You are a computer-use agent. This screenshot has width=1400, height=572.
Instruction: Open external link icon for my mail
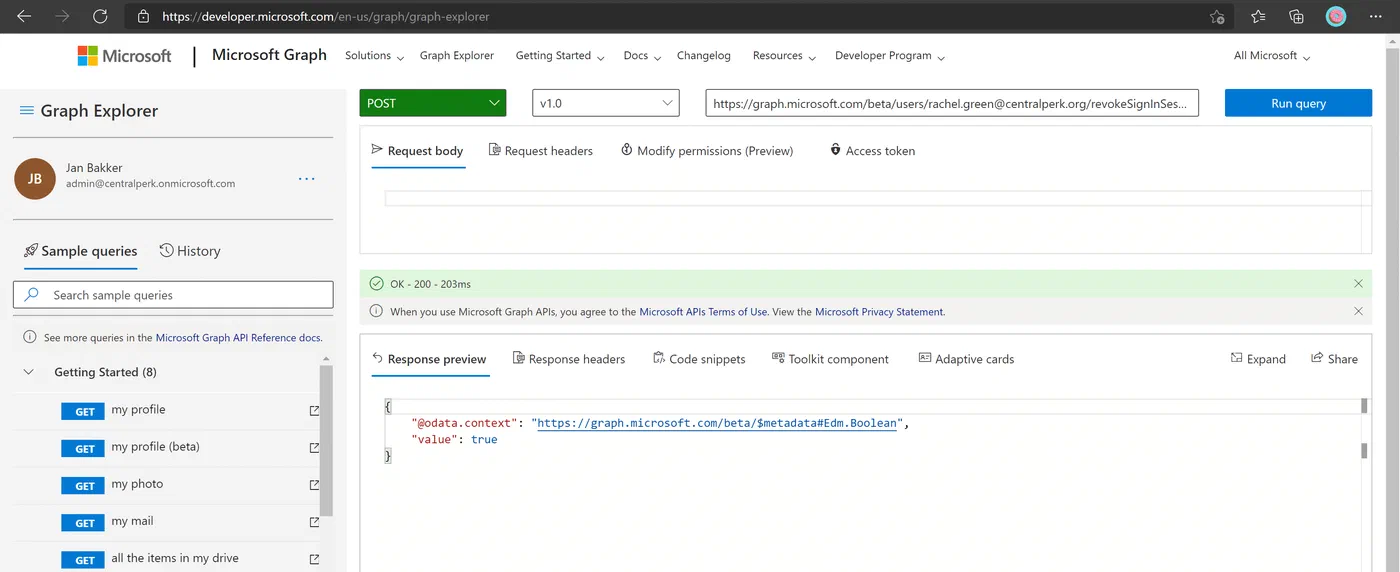pyautogui.click(x=314, y=522)
